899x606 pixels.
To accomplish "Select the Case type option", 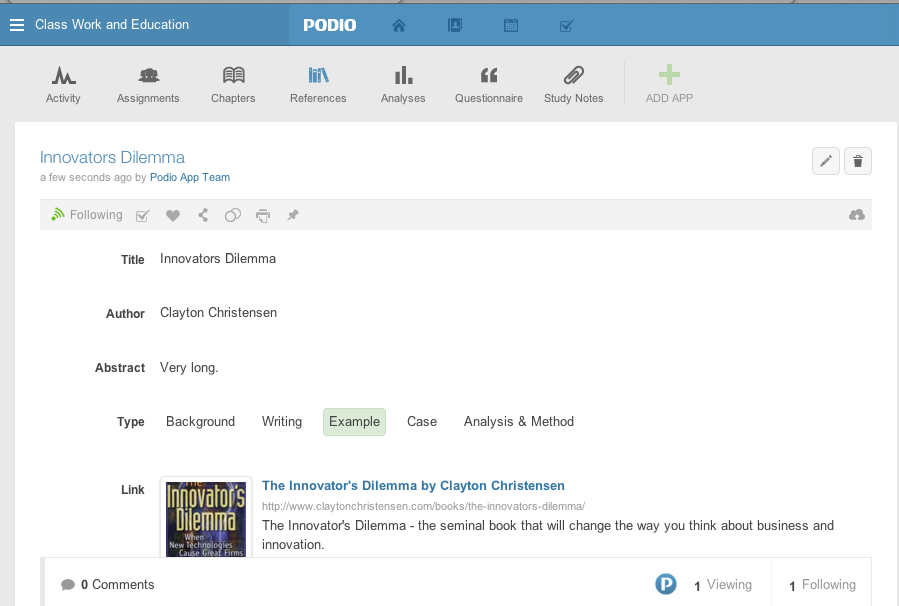I will [x=421, y=422].
